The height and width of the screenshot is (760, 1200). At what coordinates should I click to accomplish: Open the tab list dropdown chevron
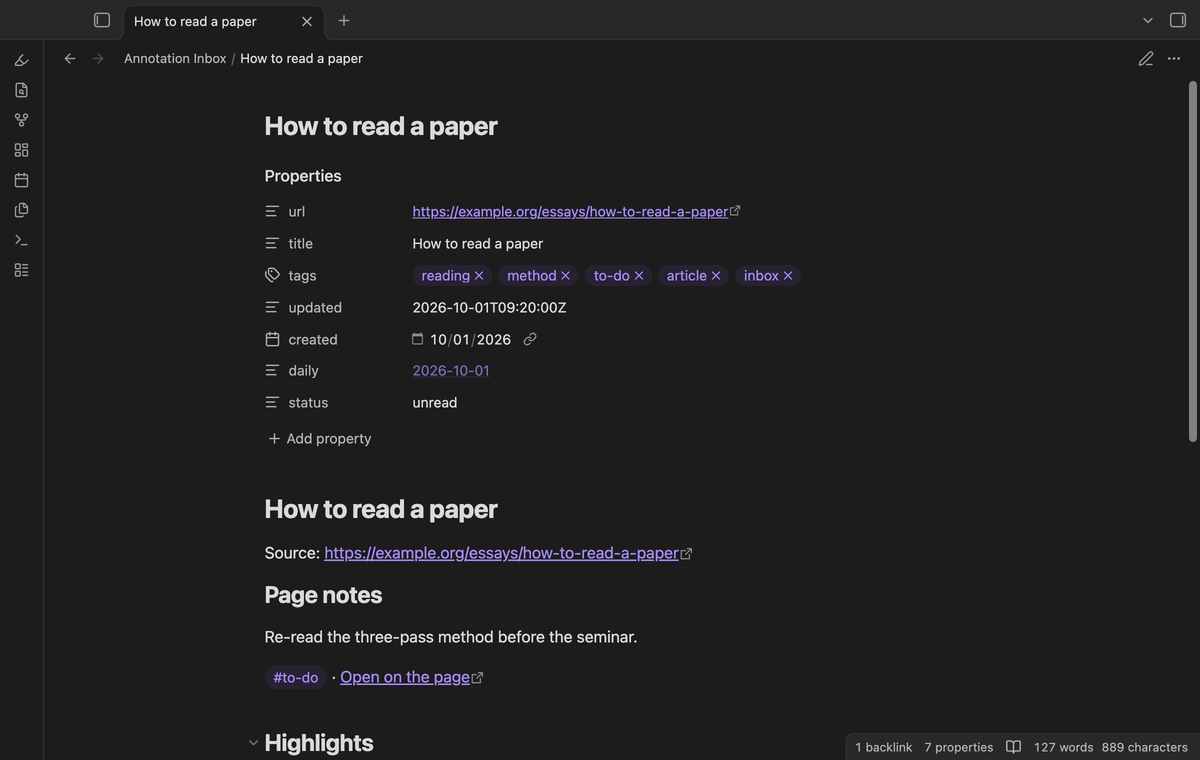pos(1148,20)
